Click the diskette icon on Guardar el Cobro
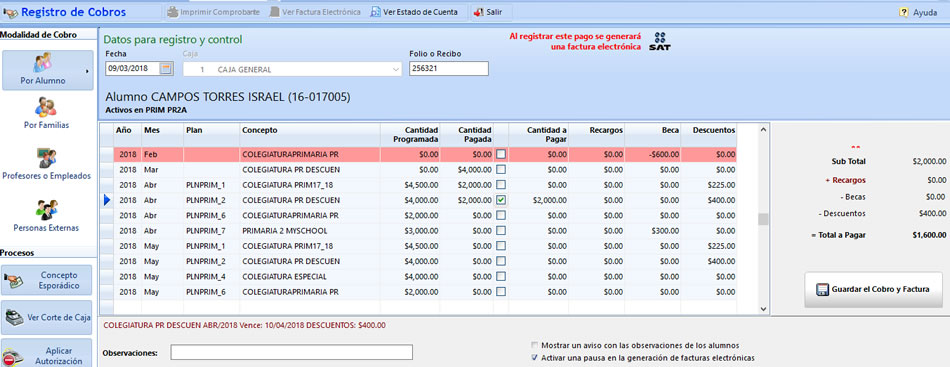Viewport: 950px width, 367px height. pos(822,289)
